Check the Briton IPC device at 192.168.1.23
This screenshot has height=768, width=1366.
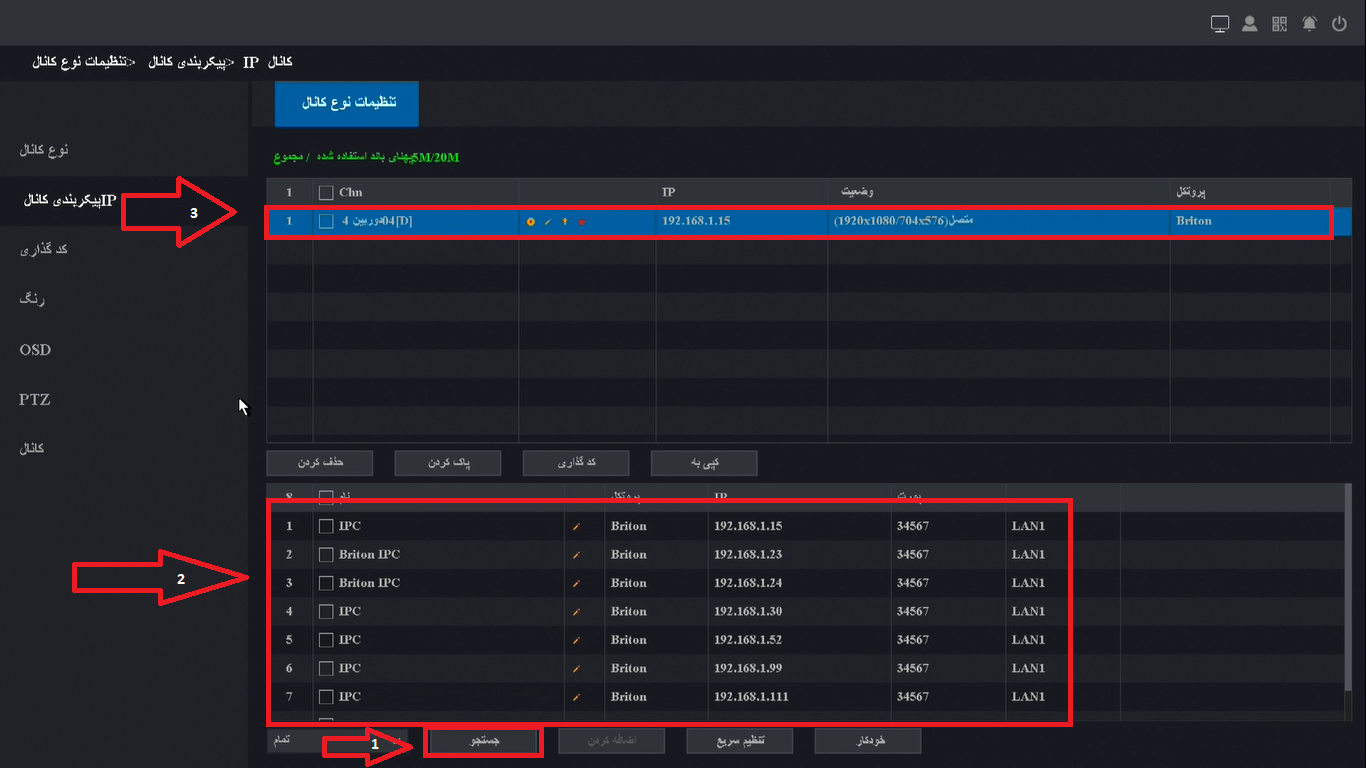click(x=326, y=555)
